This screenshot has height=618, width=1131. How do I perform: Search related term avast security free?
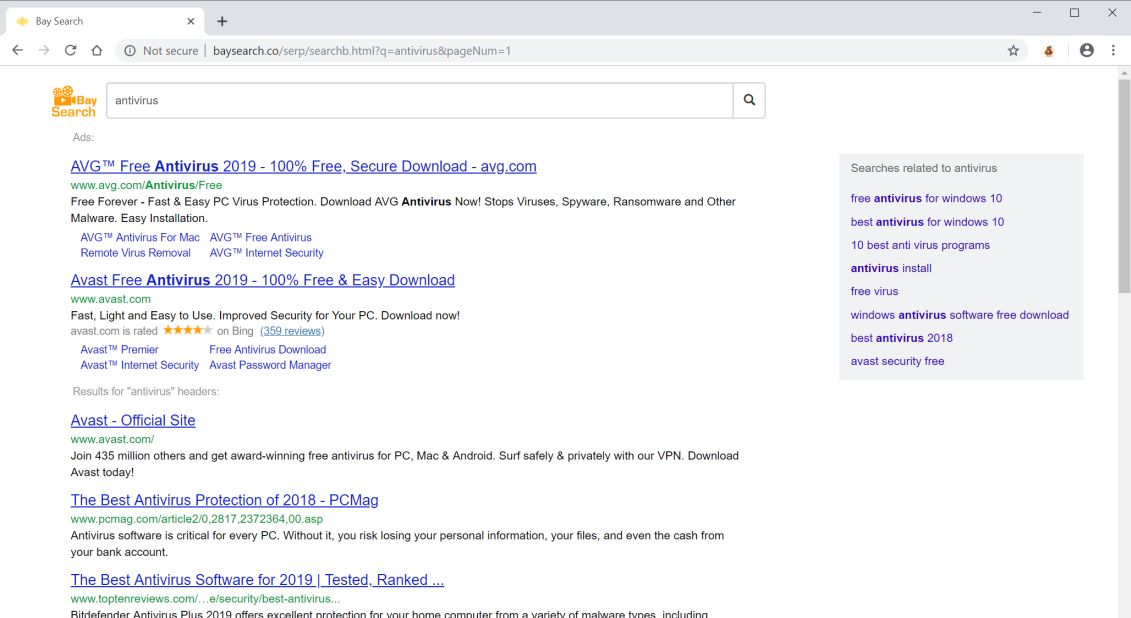tap(897, 361)
